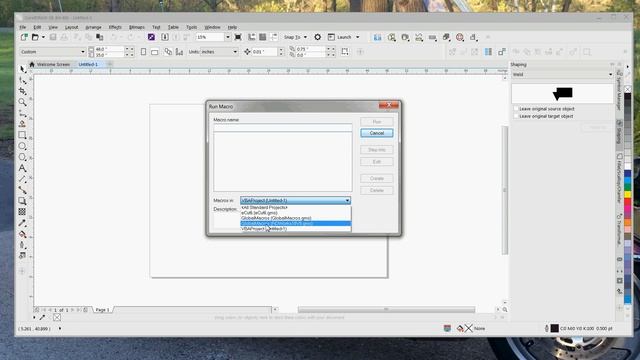This screenshot has height=360, width=640.
Task: Set portrait page orientation icon
Action: pyautogui.click(x=143, y=52)
